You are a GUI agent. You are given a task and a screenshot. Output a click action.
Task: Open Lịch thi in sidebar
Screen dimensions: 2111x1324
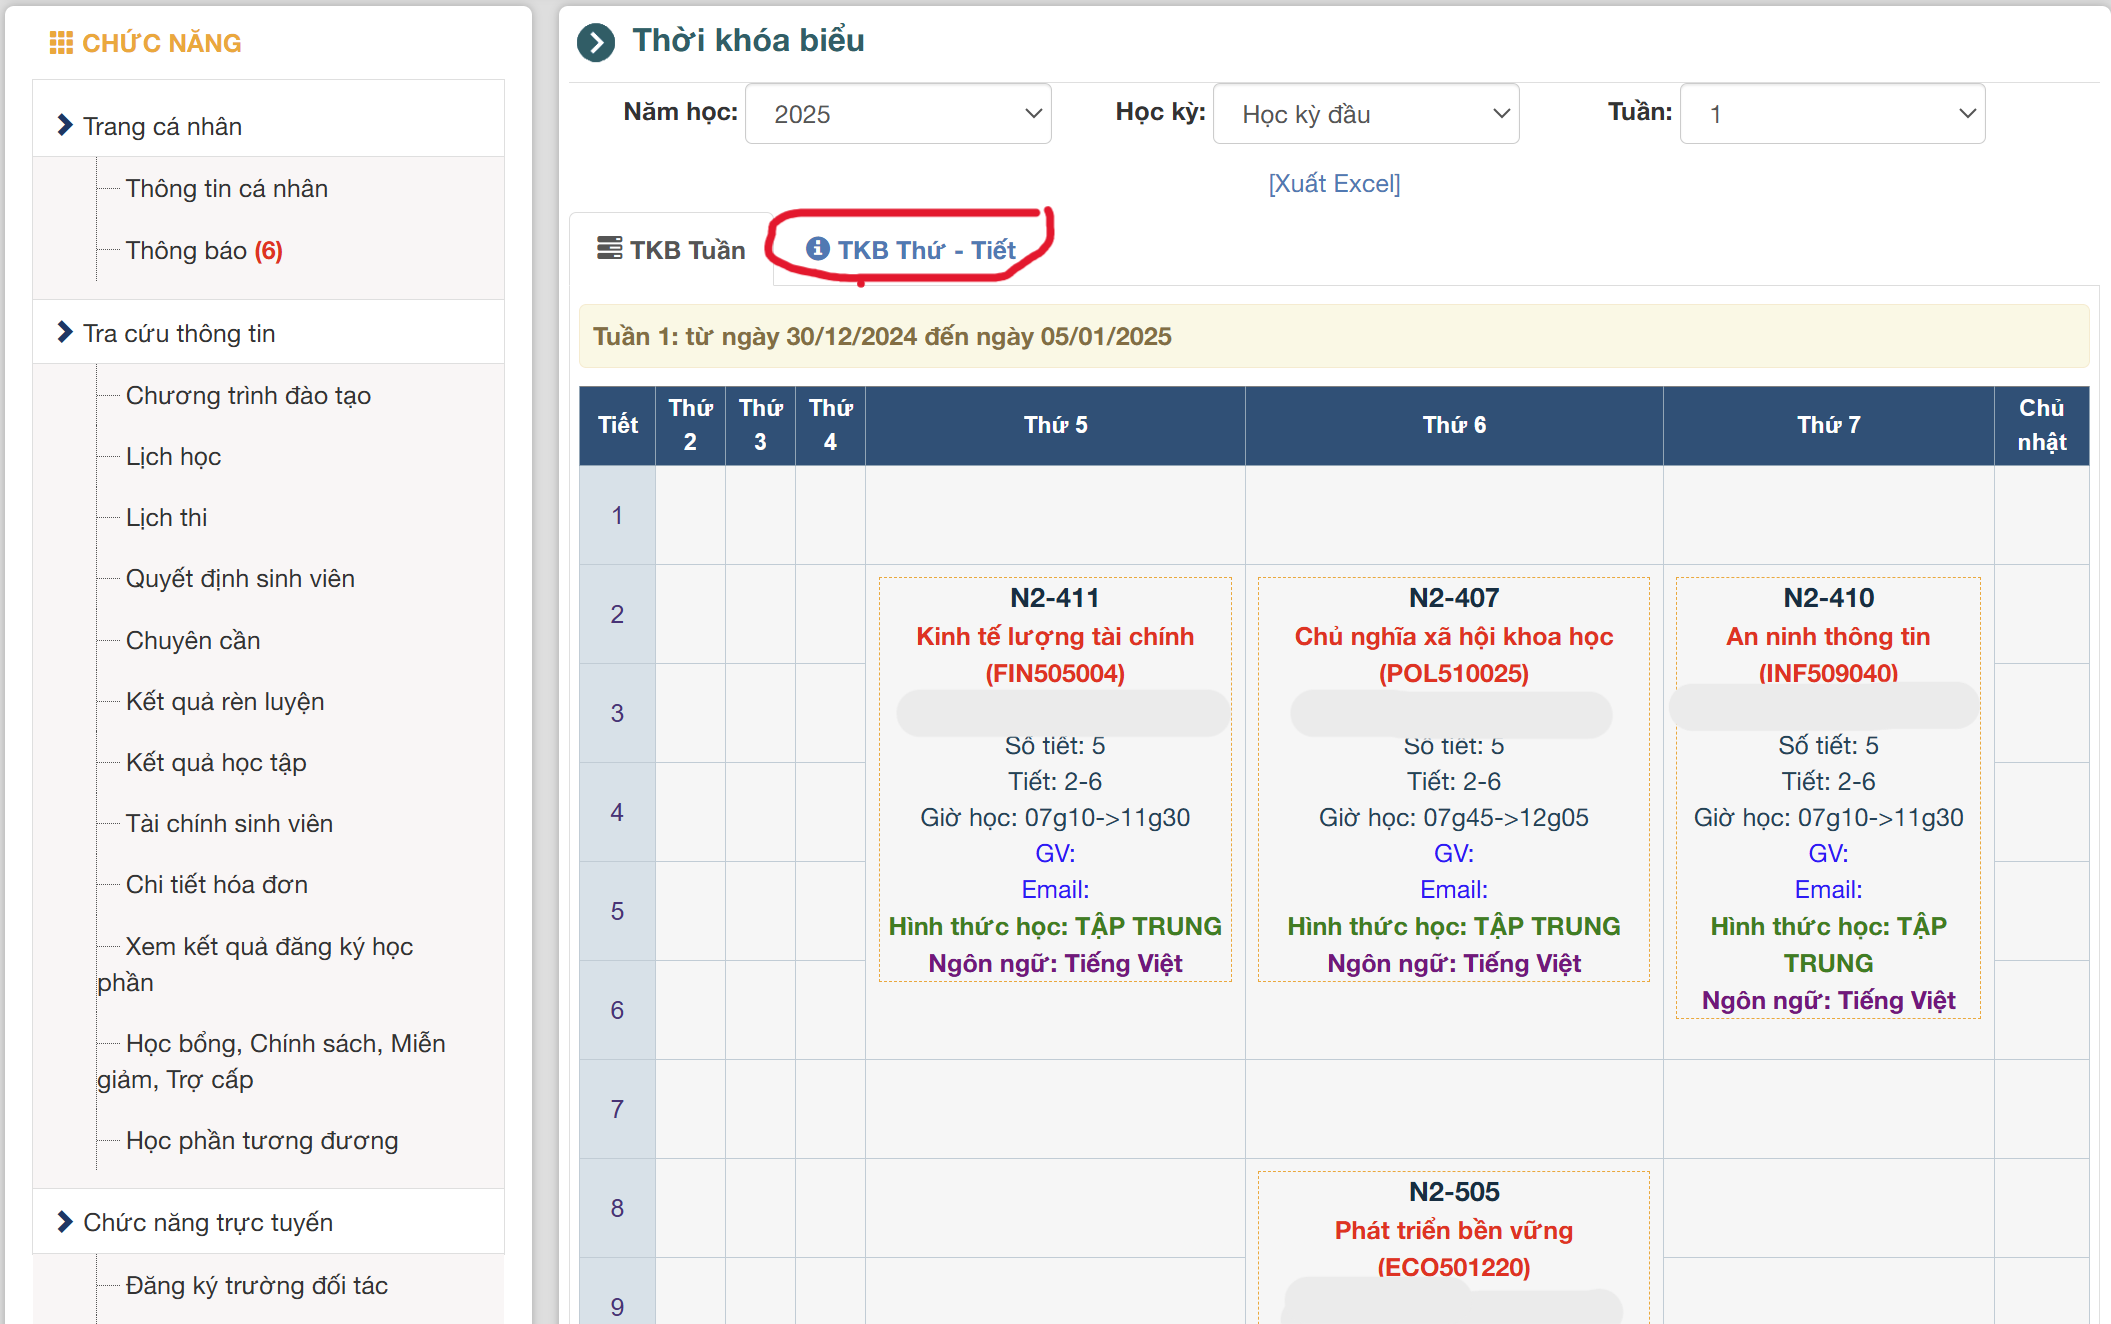point(166,517)
